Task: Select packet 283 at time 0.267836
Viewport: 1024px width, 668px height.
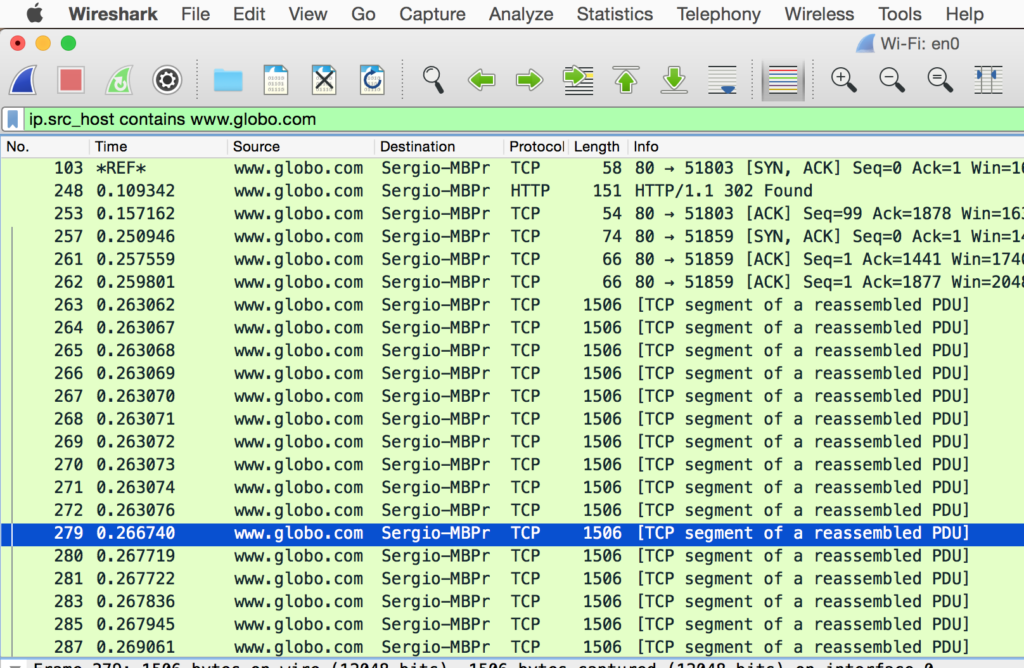Action: pyautogui.click(x=512, y=602)
